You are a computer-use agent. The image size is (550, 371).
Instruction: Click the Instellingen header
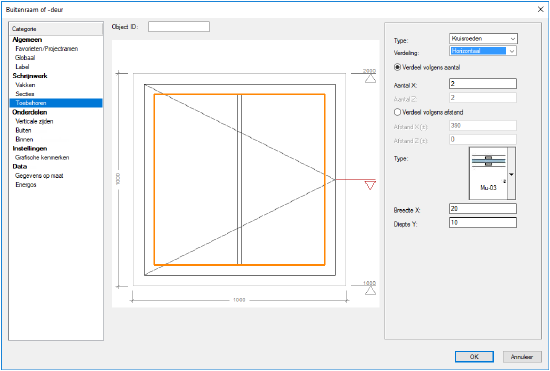coord(30,149)
